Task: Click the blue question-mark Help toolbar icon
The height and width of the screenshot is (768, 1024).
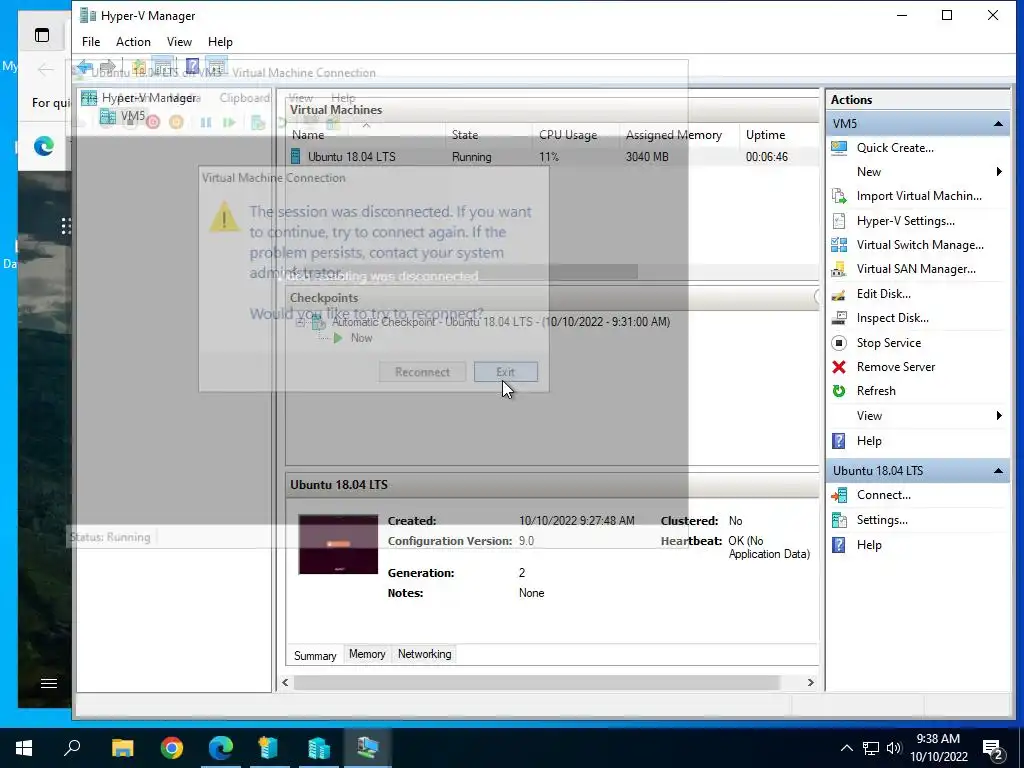Action: point(192,67)
